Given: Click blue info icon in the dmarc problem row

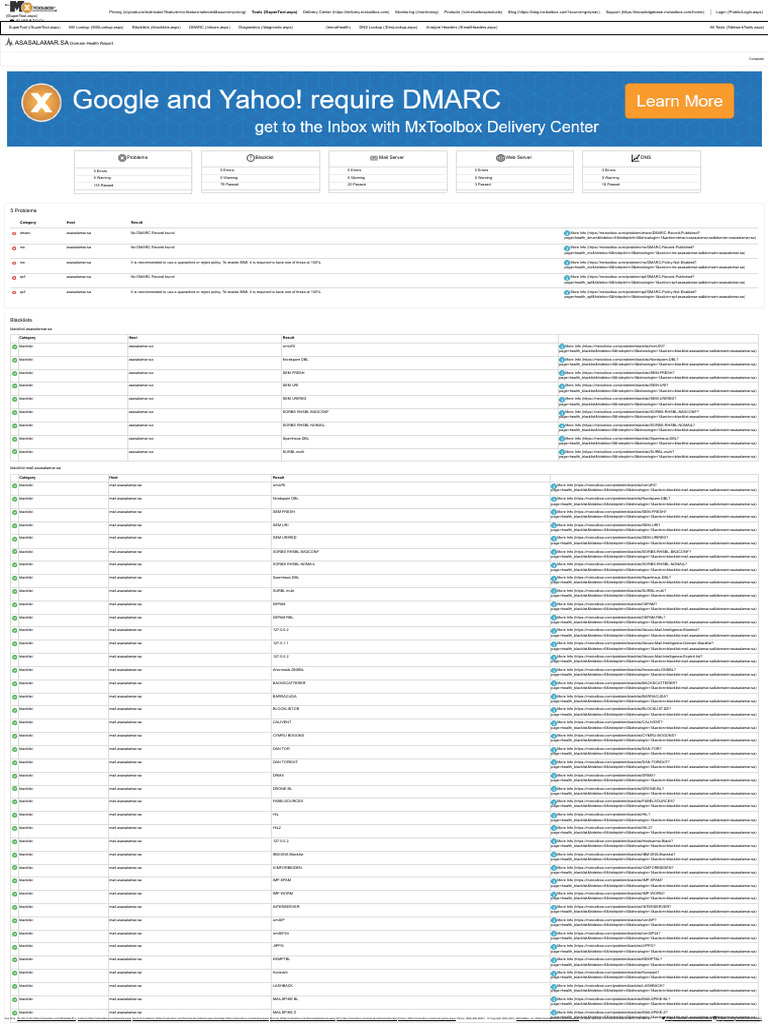Looking at the screenshot, I should (567, 233).
